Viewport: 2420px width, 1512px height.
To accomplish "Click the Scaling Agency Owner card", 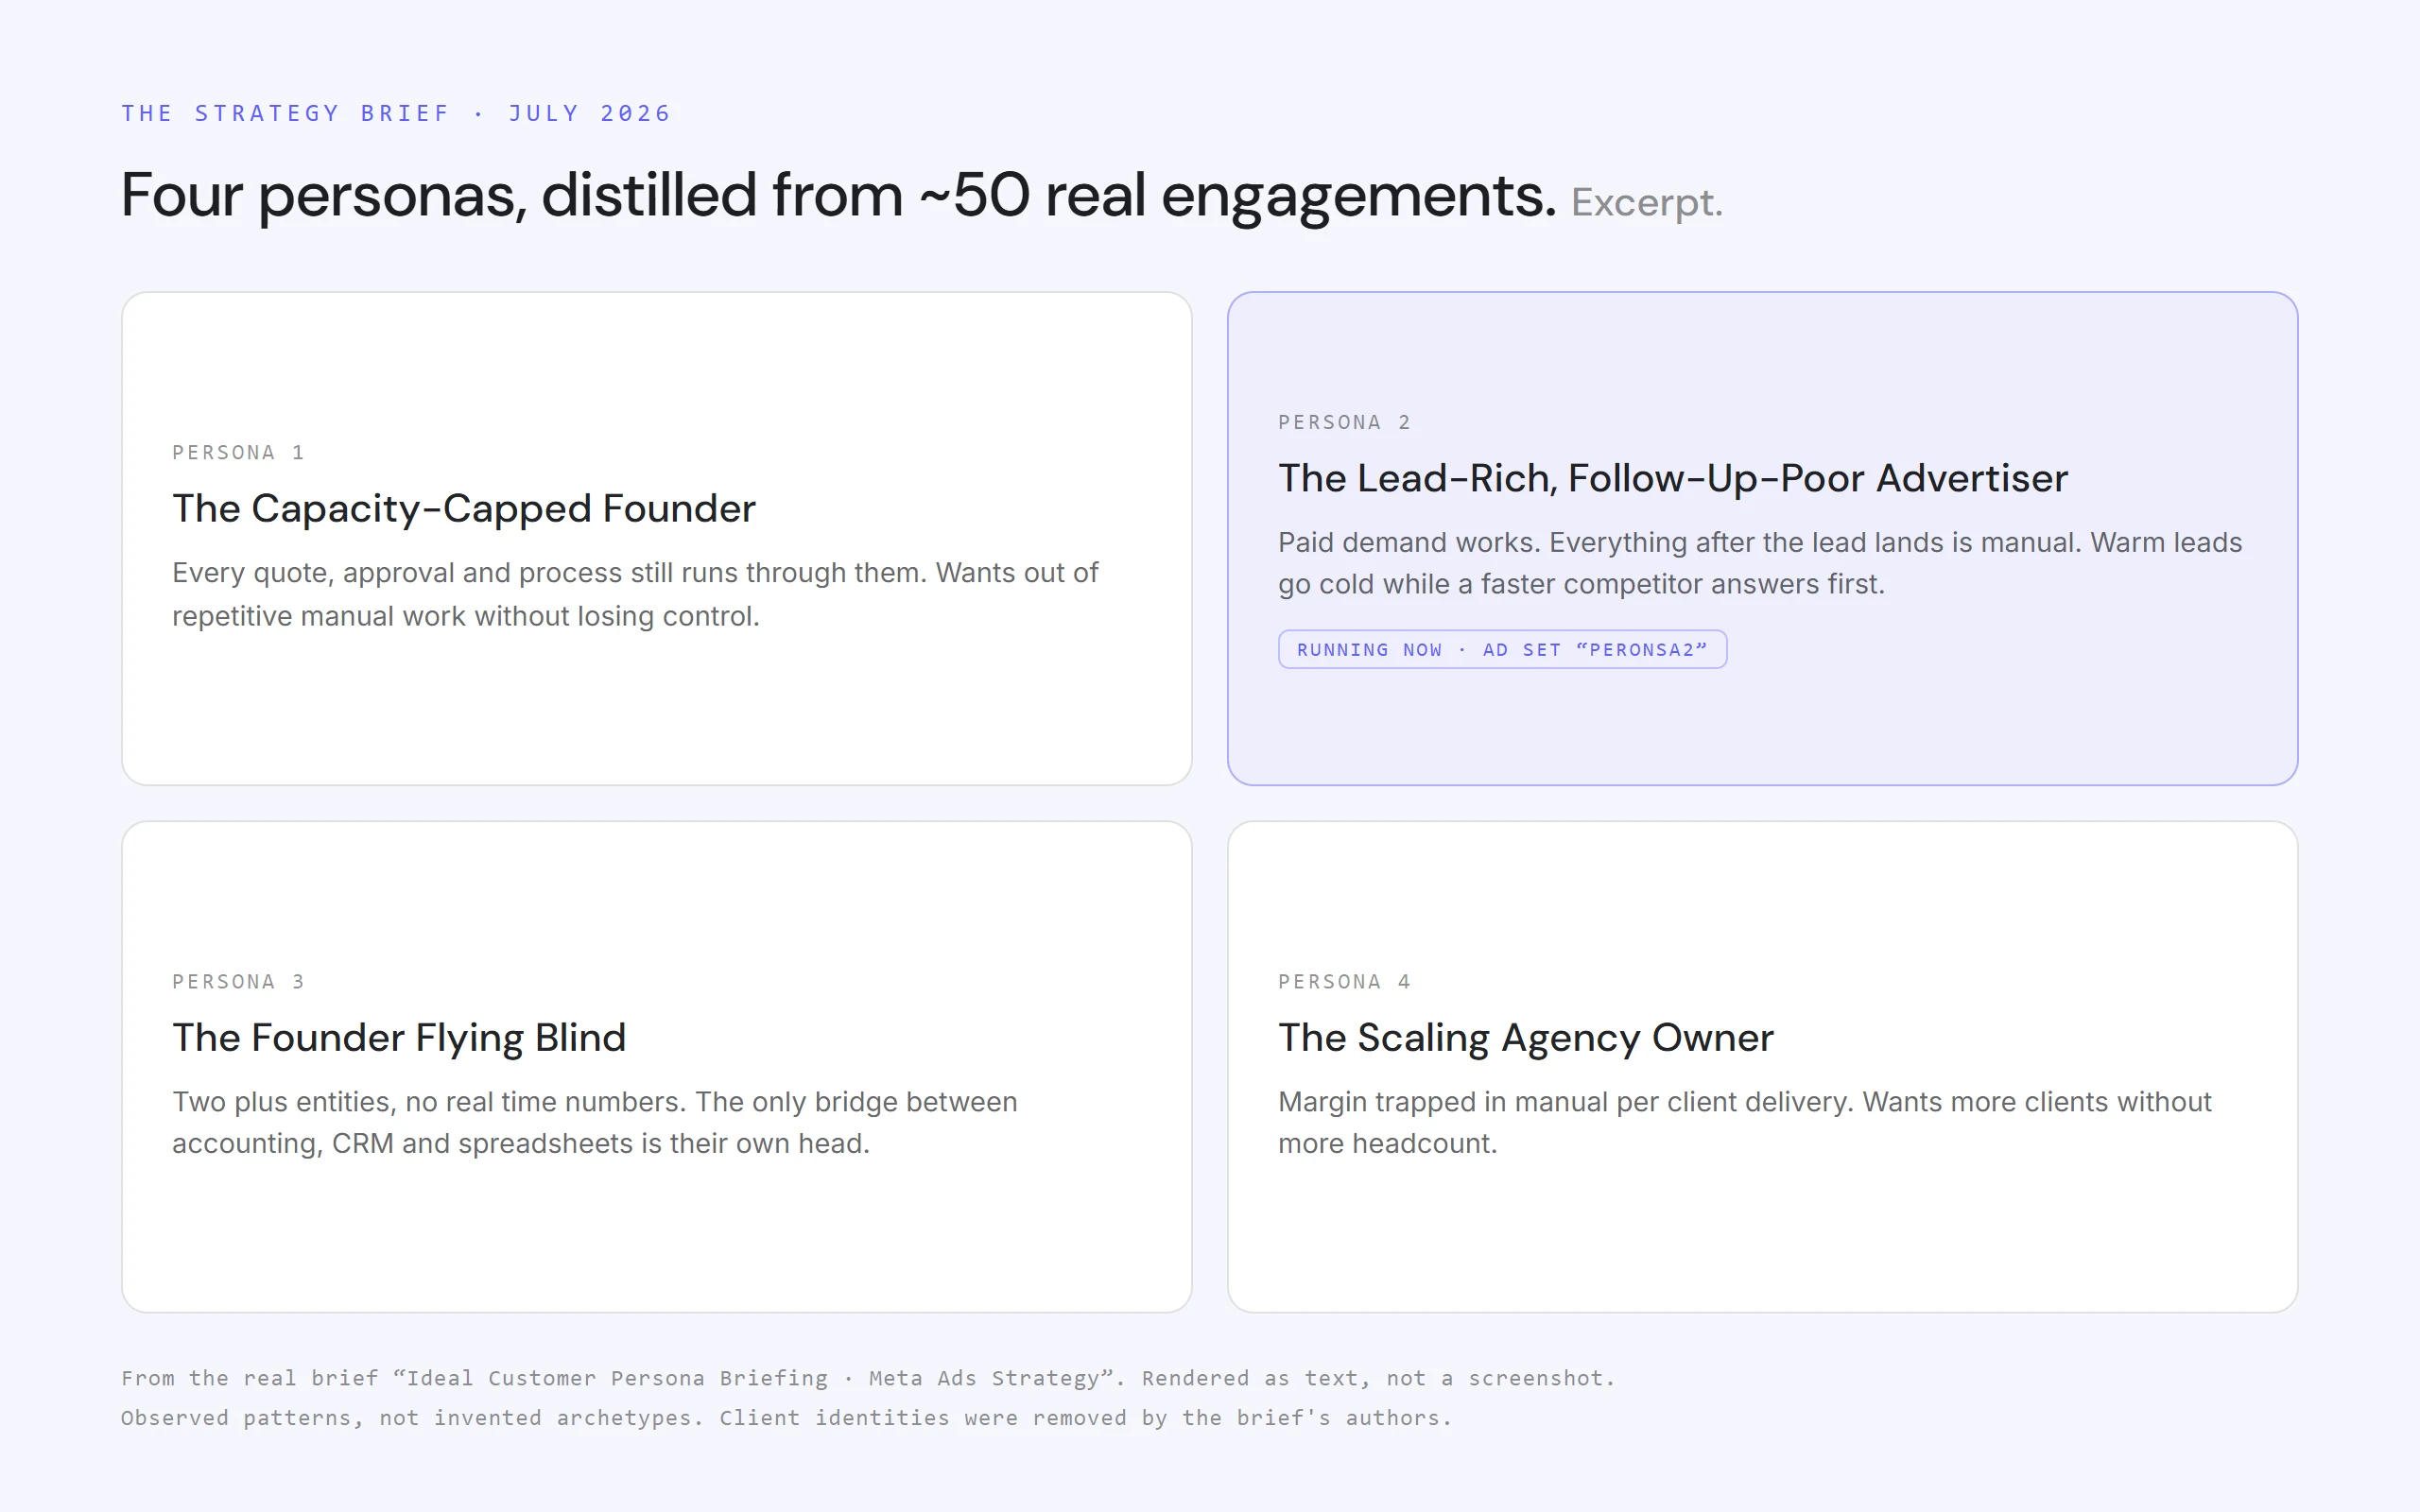I will click(x=1762, y=1066).
